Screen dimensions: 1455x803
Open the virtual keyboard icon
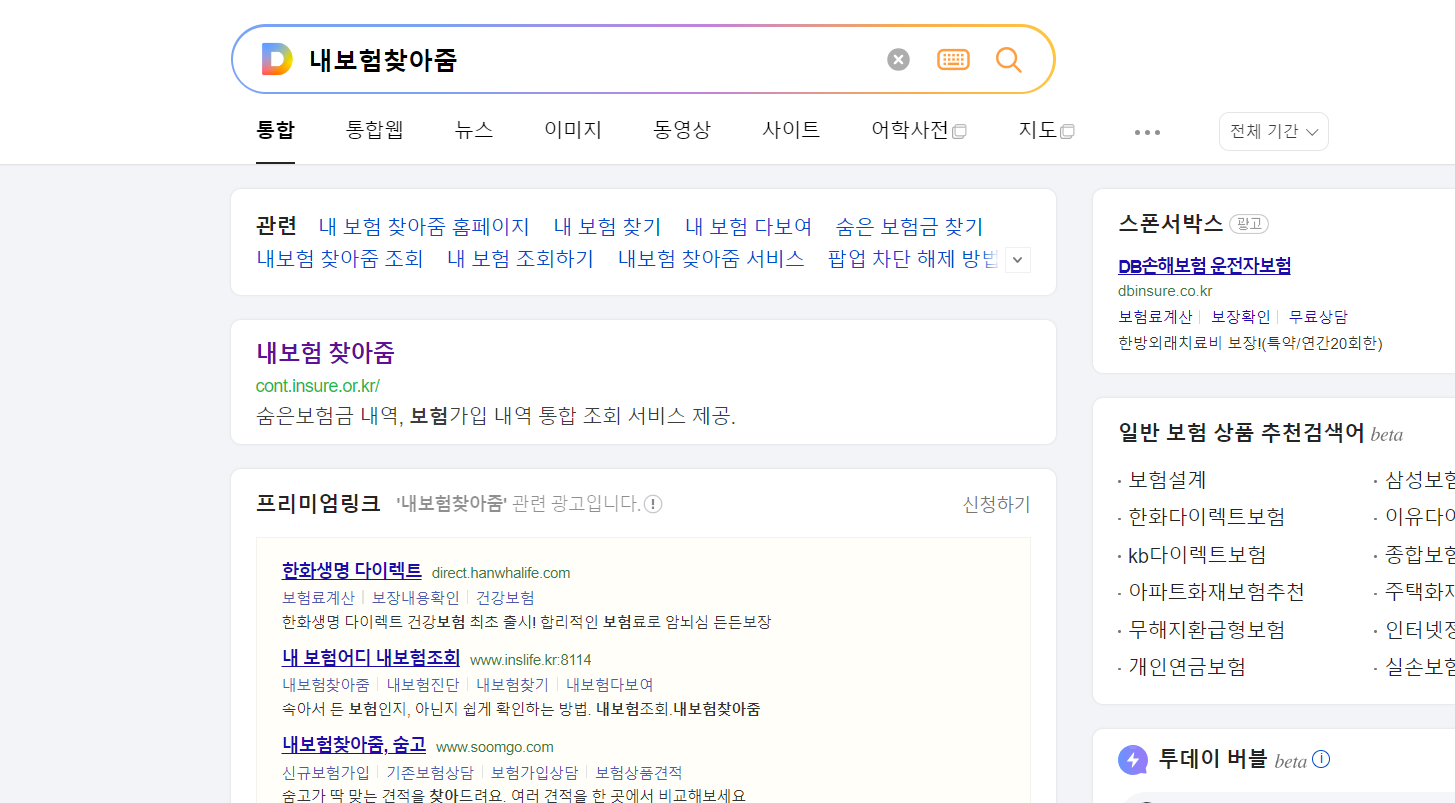(953, 60)
